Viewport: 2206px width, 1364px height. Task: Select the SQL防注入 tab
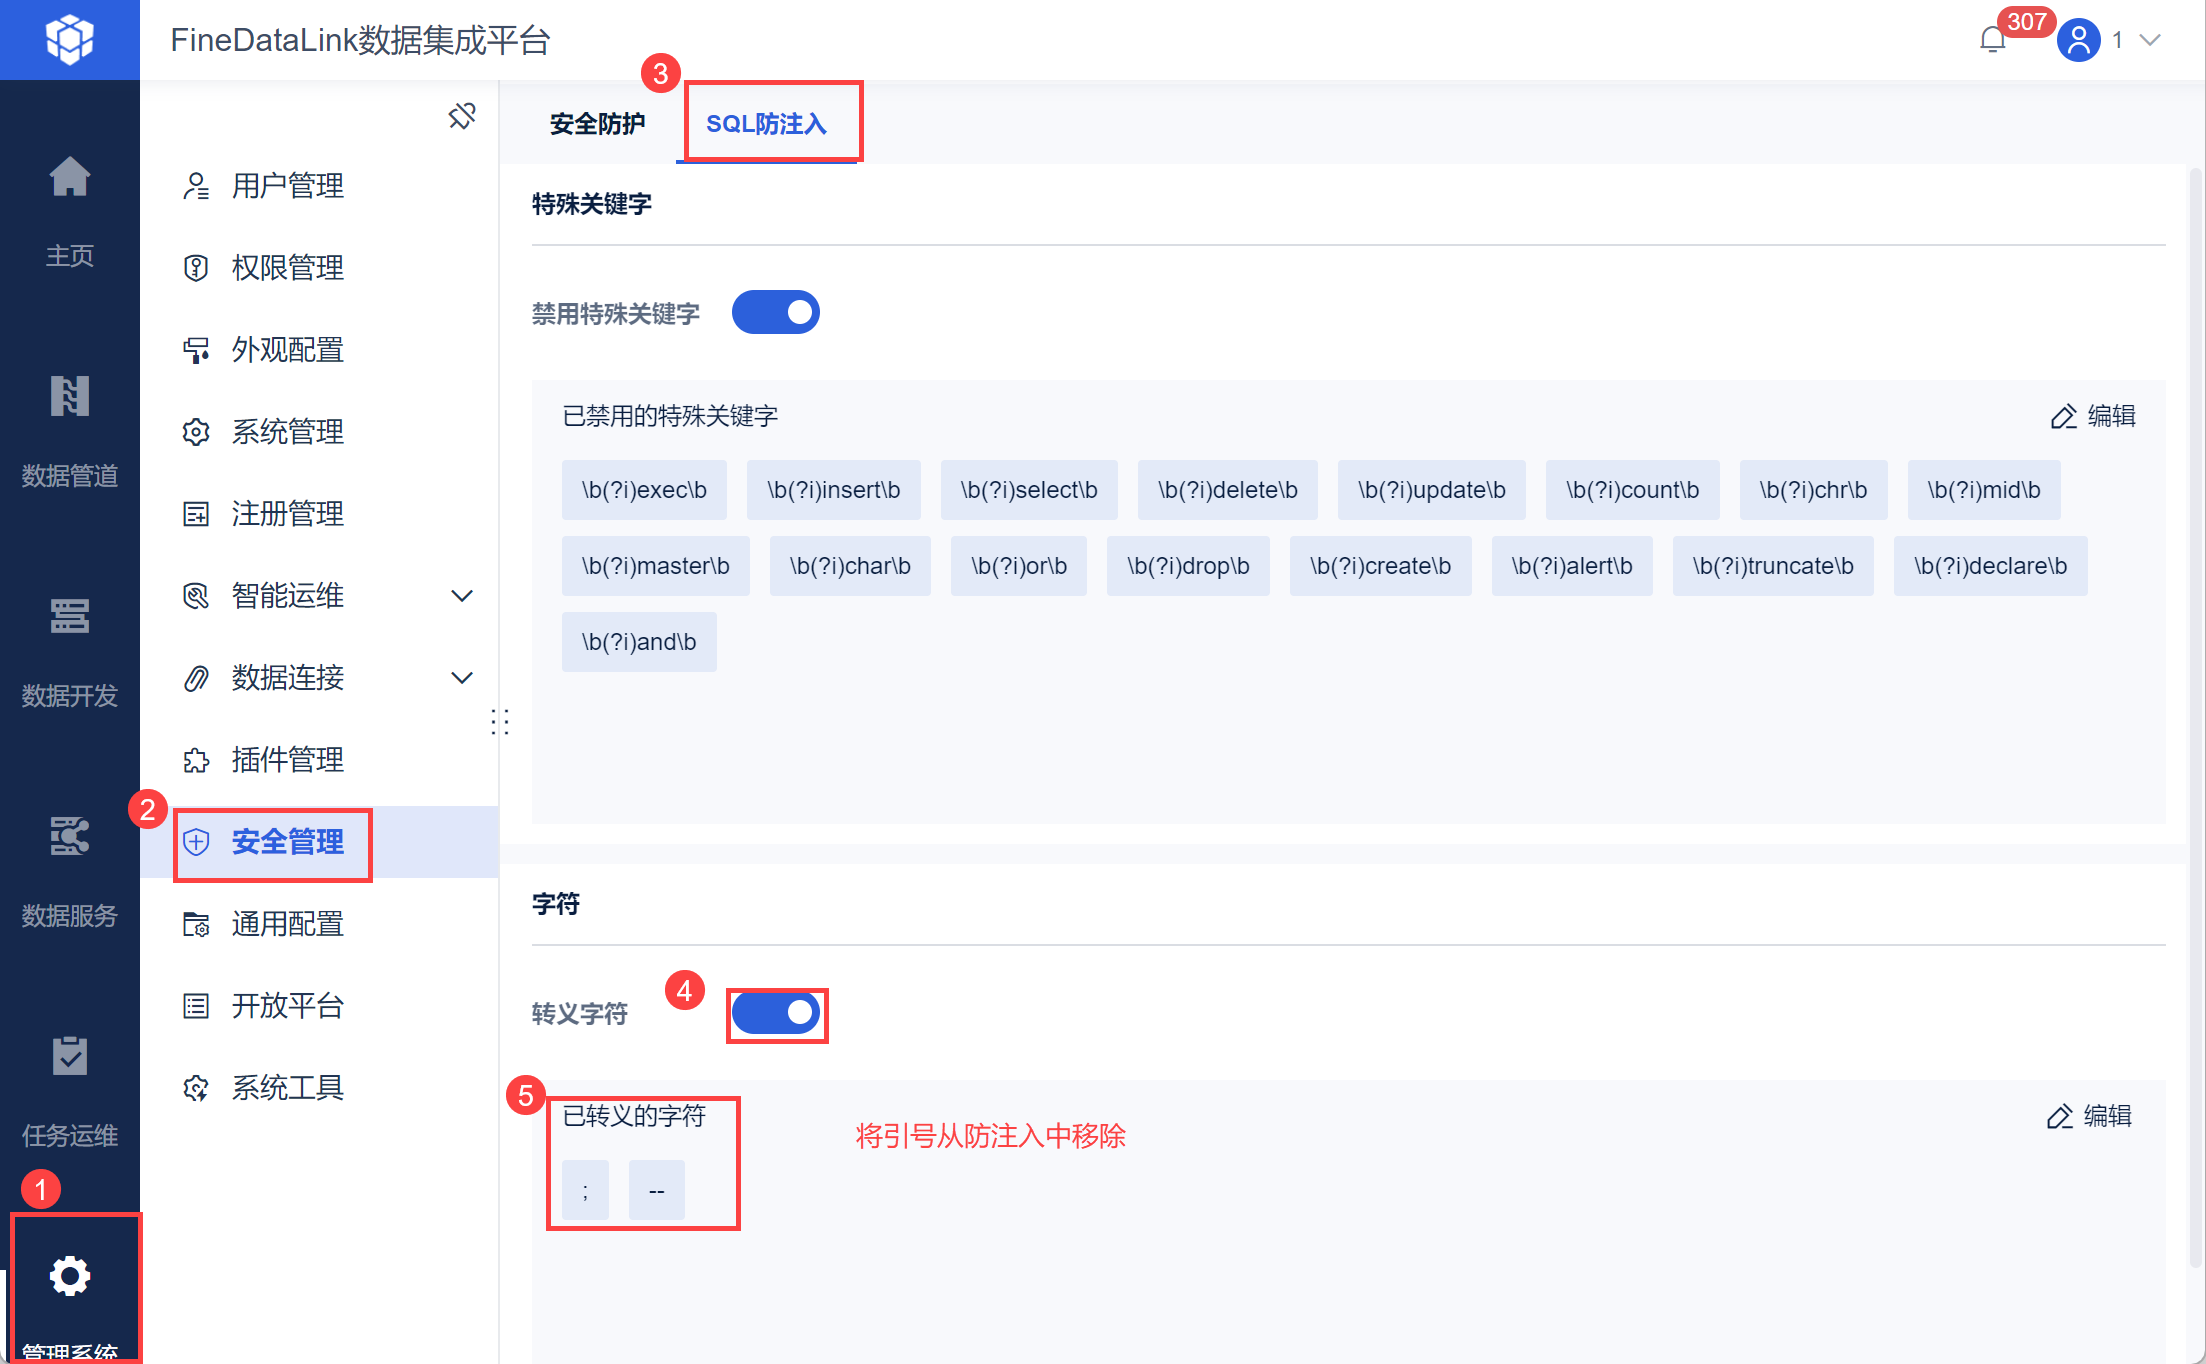pyautogui.click(x=766, y=124)
